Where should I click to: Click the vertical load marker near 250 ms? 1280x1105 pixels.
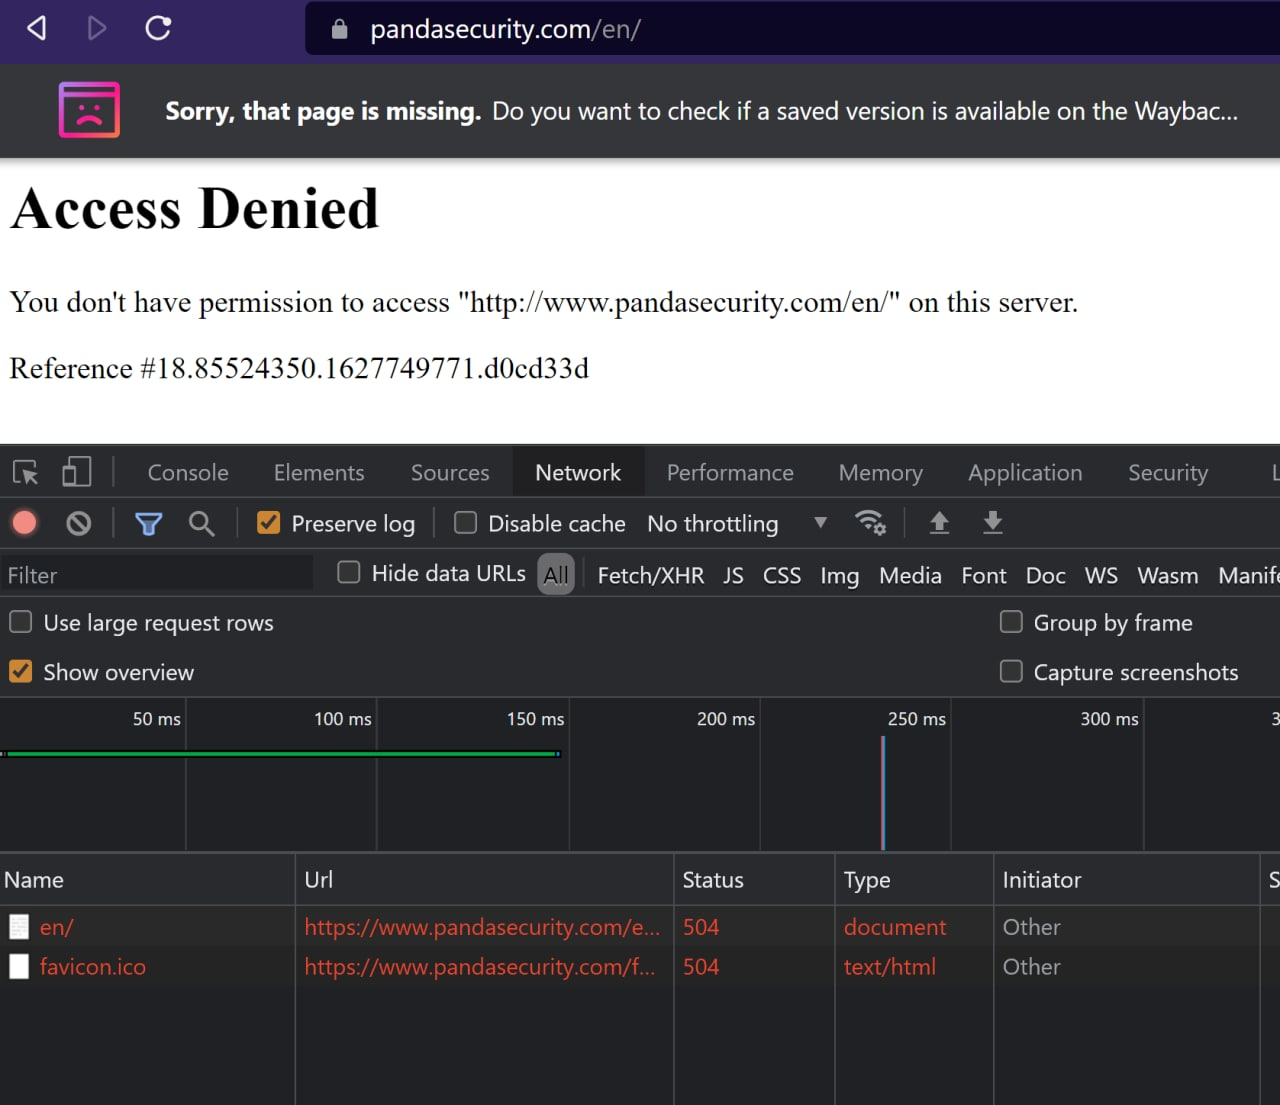coord(883,793)
